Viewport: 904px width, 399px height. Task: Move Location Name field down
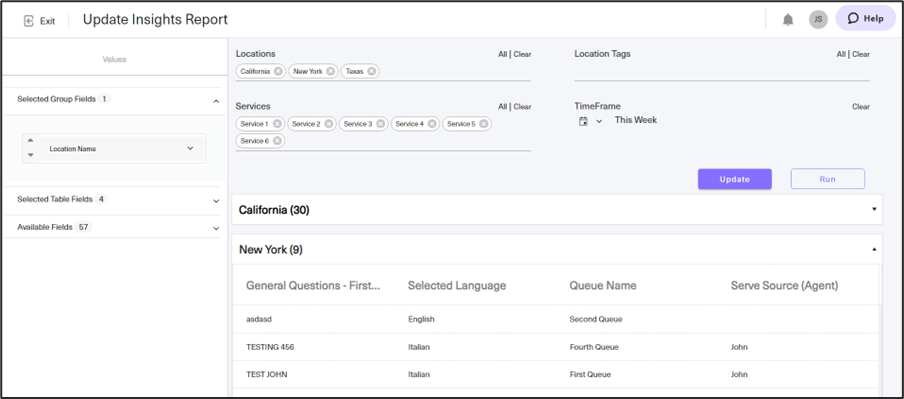[x=31, y=155]
